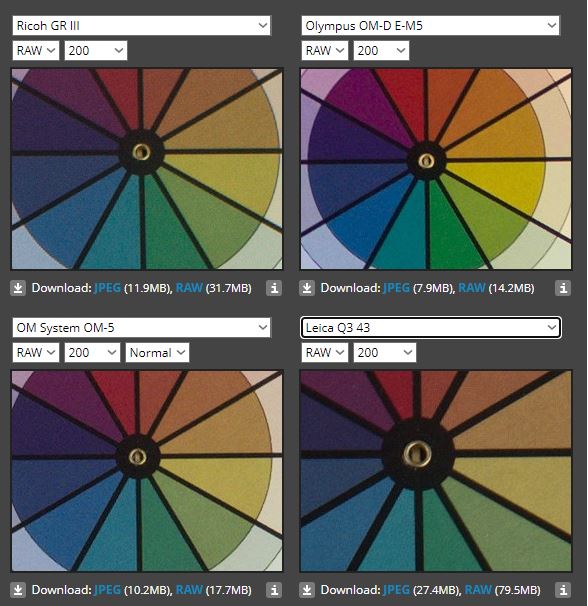This screenshot has width=588, height=606.
Task: Click download icon under Ricoh GR III image
Action: point(18,288)
